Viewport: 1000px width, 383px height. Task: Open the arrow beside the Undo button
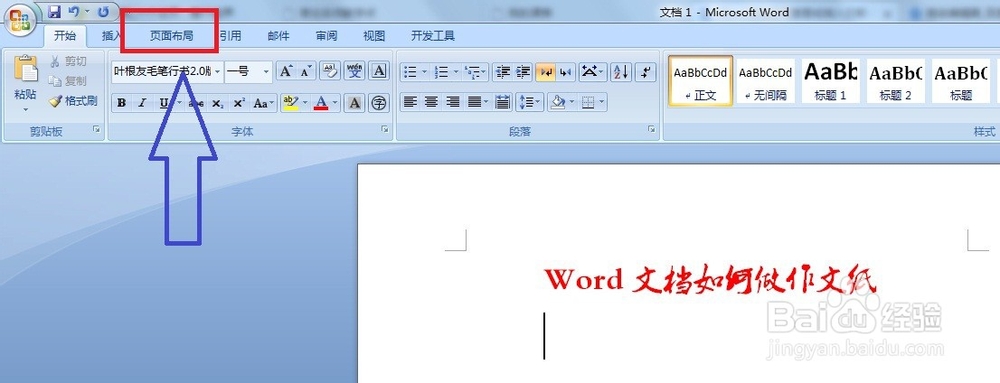87,11
